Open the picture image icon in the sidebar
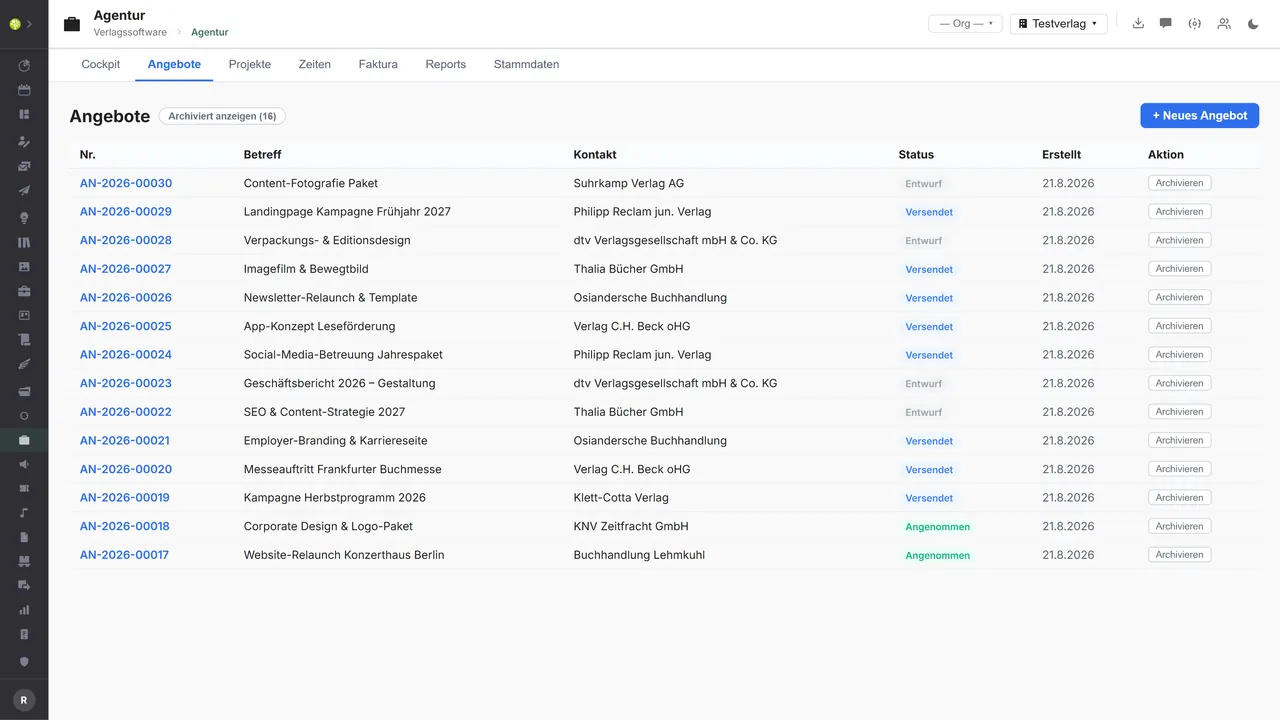Viewport: 1280px width, 720px height. click(24, 267)
